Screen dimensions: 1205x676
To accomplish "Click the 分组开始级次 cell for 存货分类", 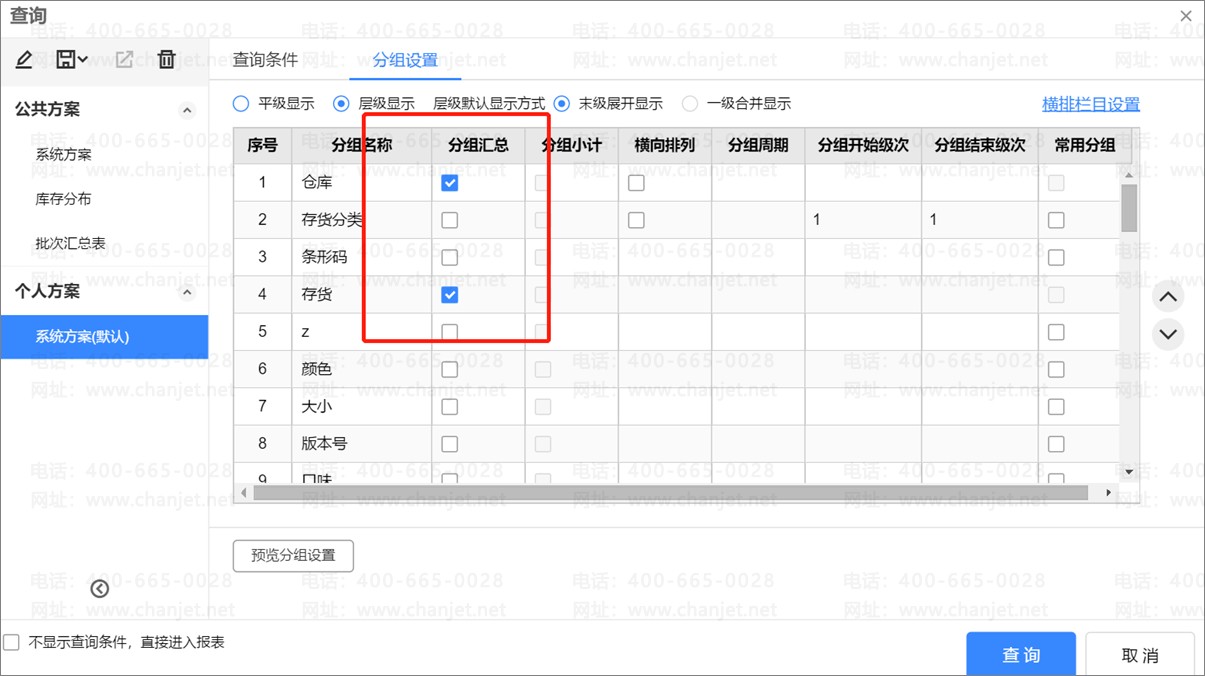I will point(863,220).
